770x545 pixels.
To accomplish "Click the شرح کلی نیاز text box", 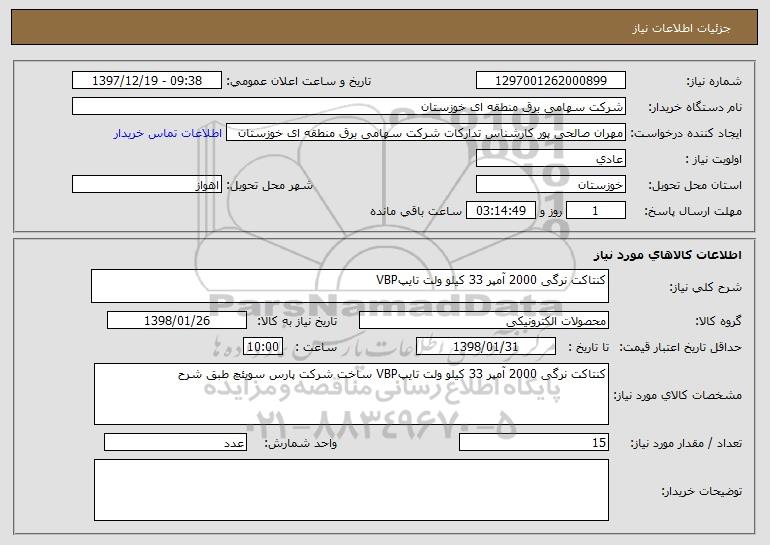I will point(350,285).
